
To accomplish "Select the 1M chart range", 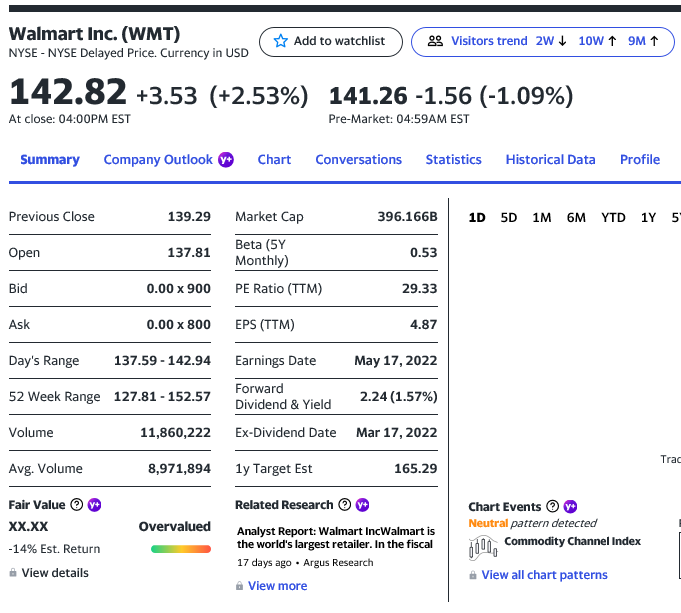I will click(x=542, y=218).
